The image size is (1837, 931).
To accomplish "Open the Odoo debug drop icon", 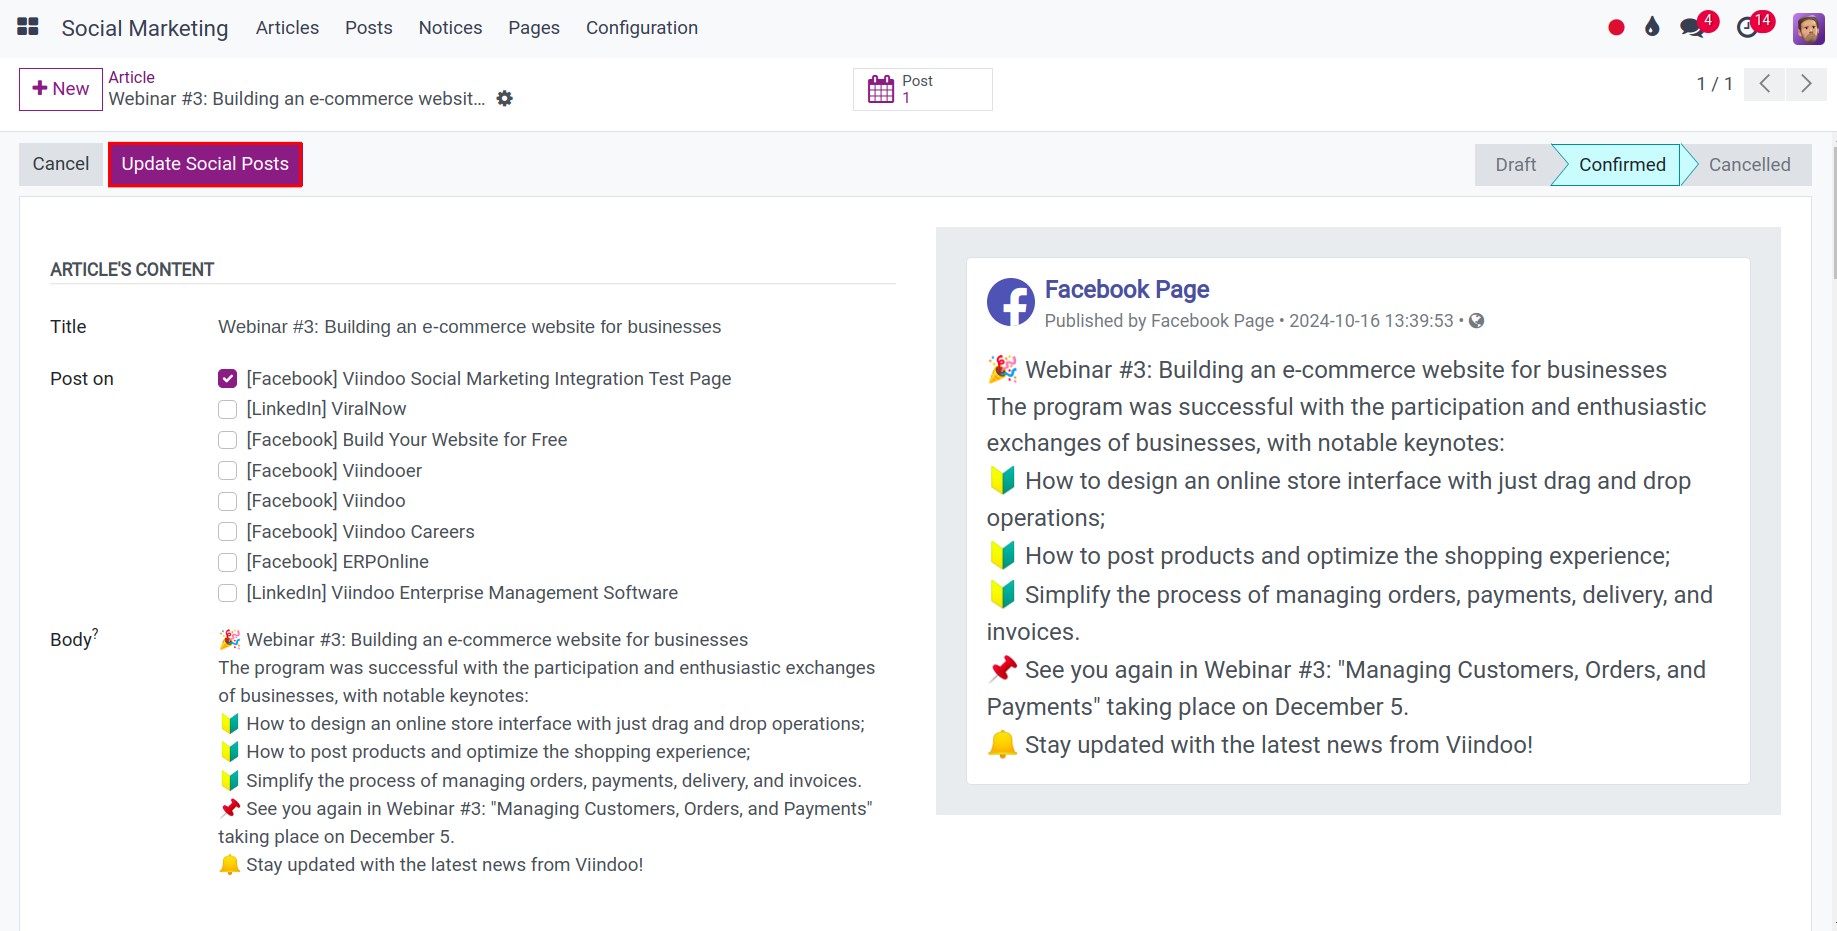I will [1651, 27].
